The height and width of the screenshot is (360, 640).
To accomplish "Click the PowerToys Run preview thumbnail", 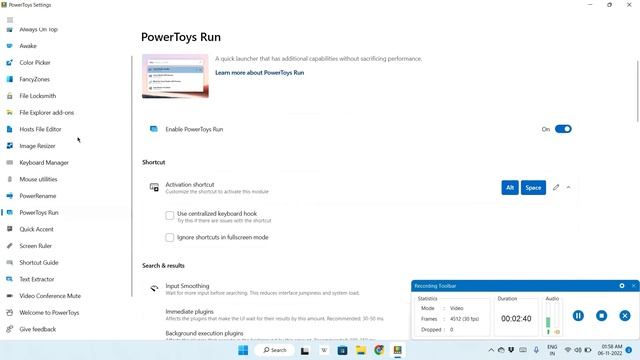I will point(175,76).
